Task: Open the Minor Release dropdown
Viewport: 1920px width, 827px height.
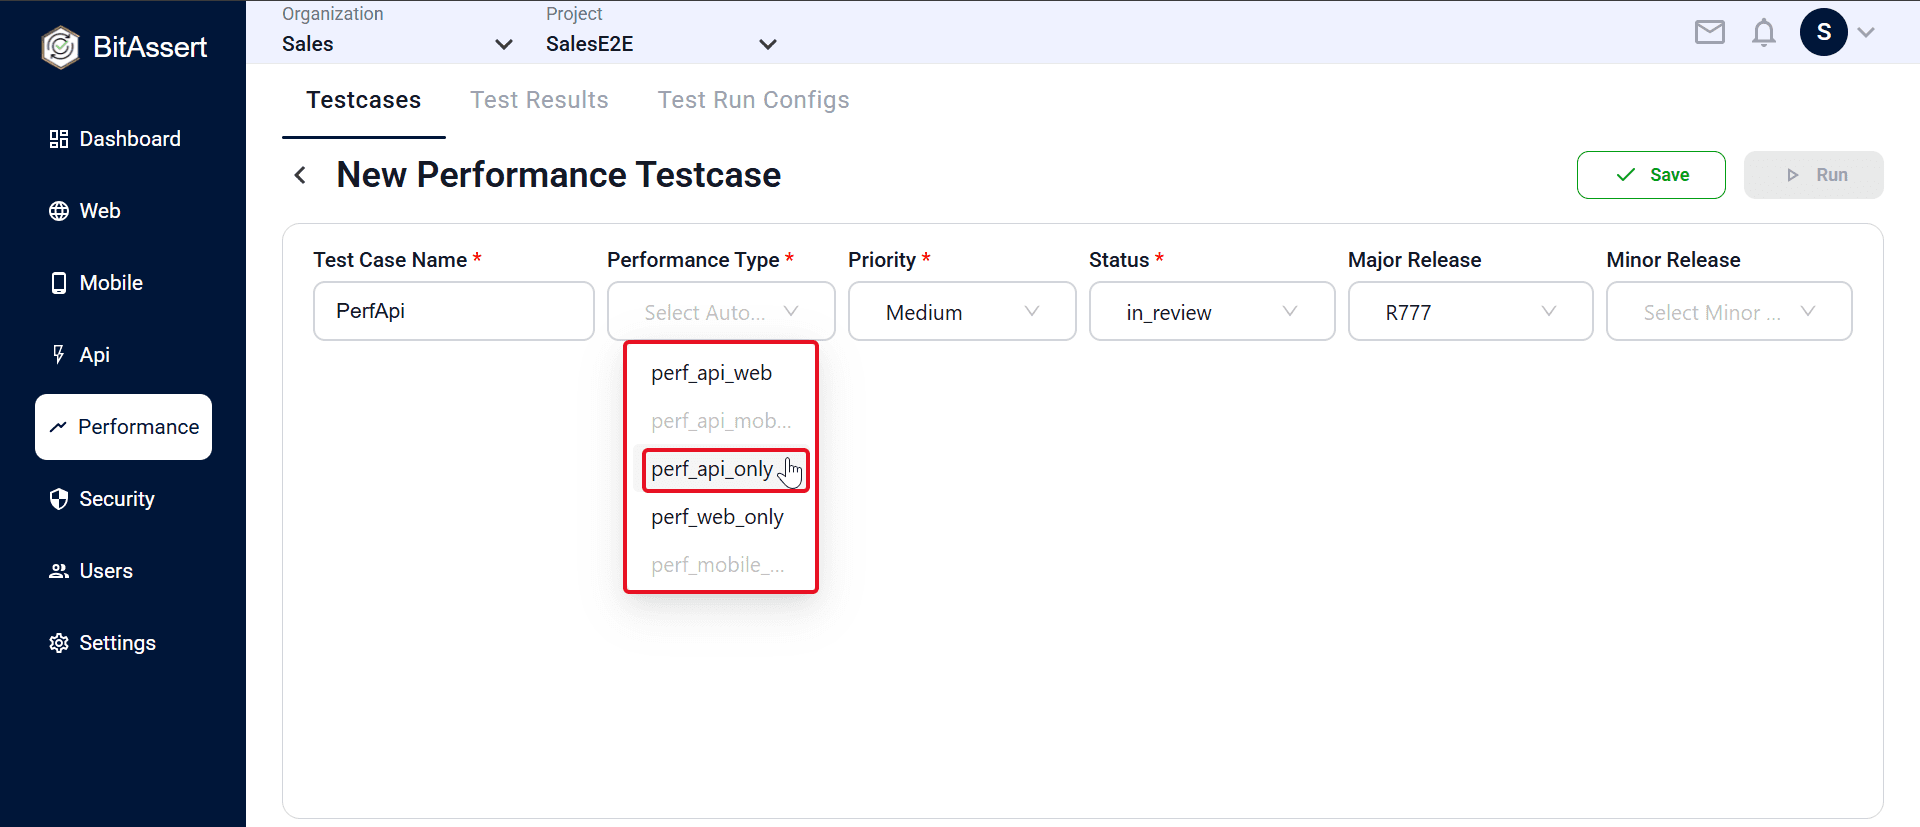Action: click(1729, 311)
